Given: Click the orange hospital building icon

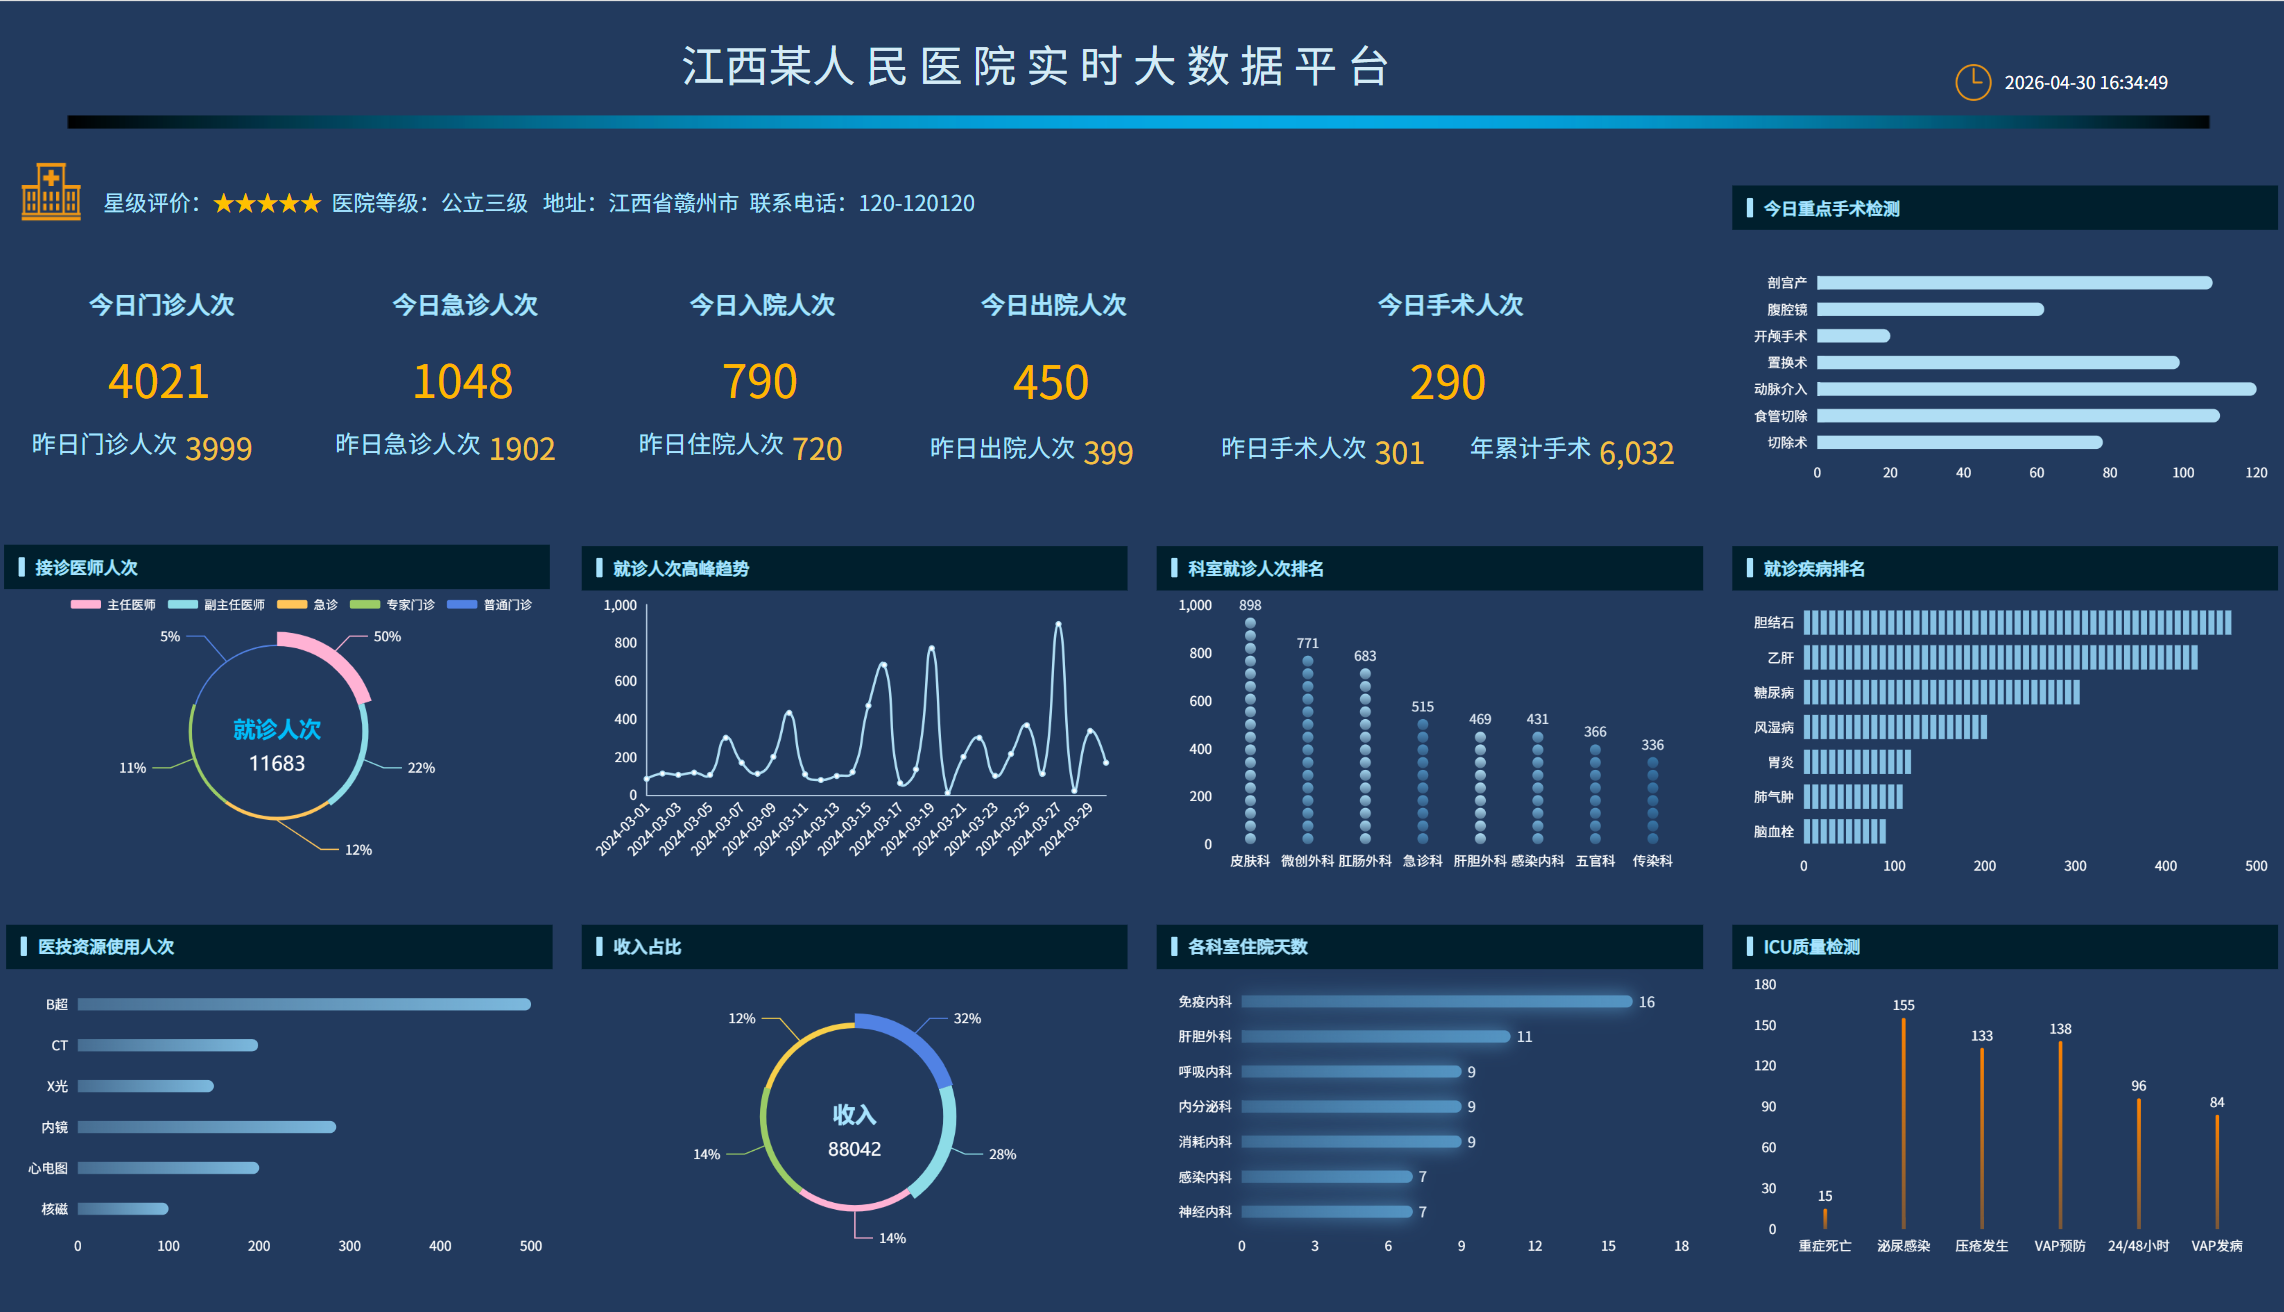Looking at the screenshot, I should tap(51, 192).
